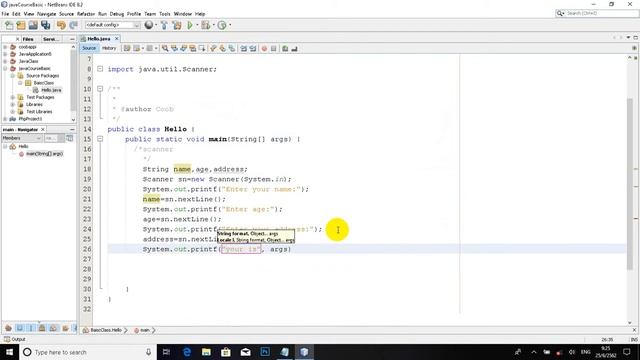Click the Comment editor toolbar icon
640x360 pixels.
(x=285, y=49)
